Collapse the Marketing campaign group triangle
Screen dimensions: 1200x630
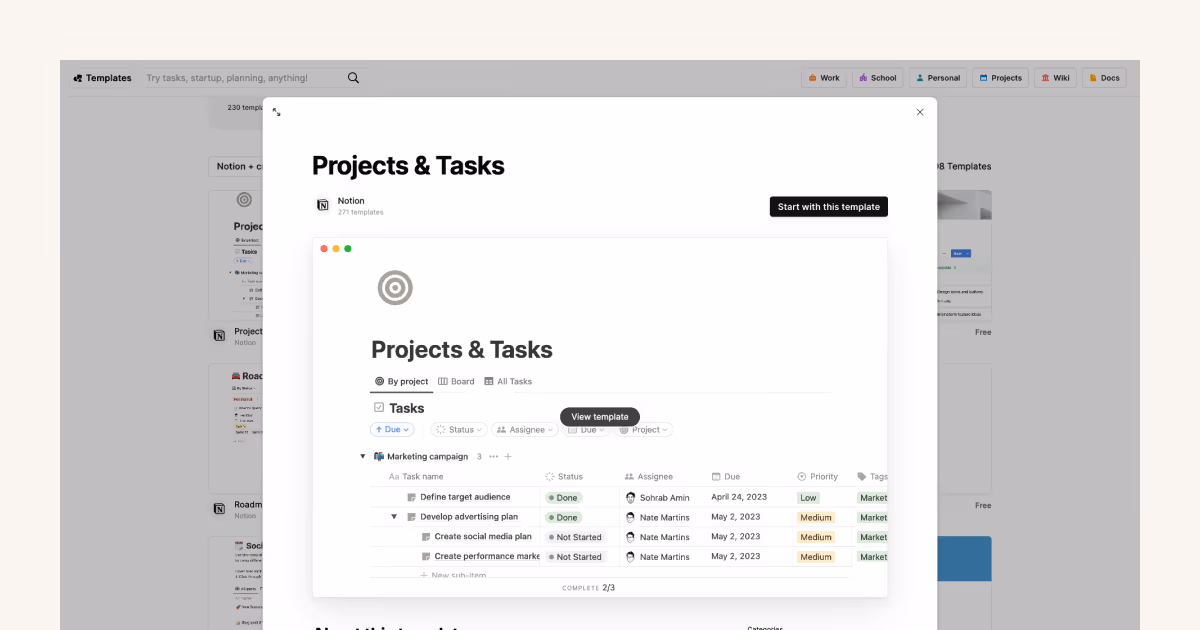(362, 456)
